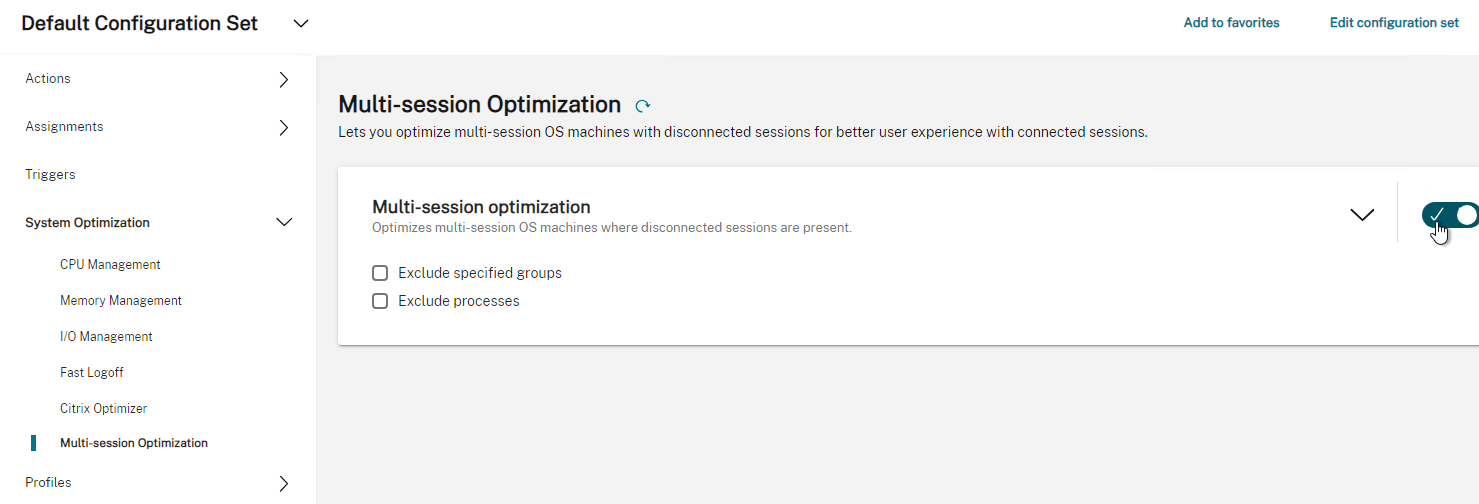Expand the Actions section chevron
The height and width of the screenshot is (504, 1479).
click(x=284, y=79)
